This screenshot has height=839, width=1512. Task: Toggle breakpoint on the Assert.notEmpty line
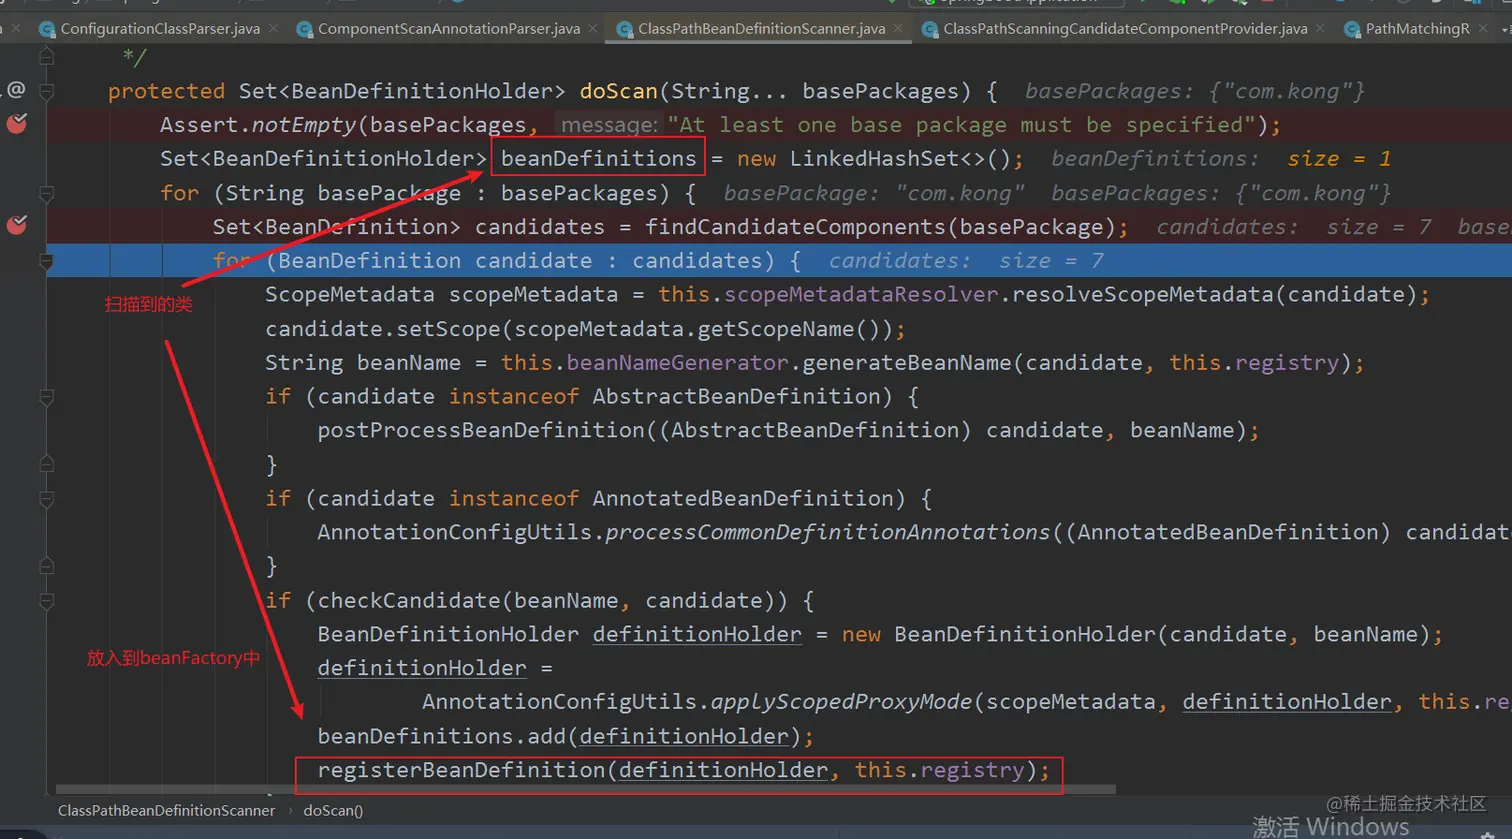[x=17, y=124]
